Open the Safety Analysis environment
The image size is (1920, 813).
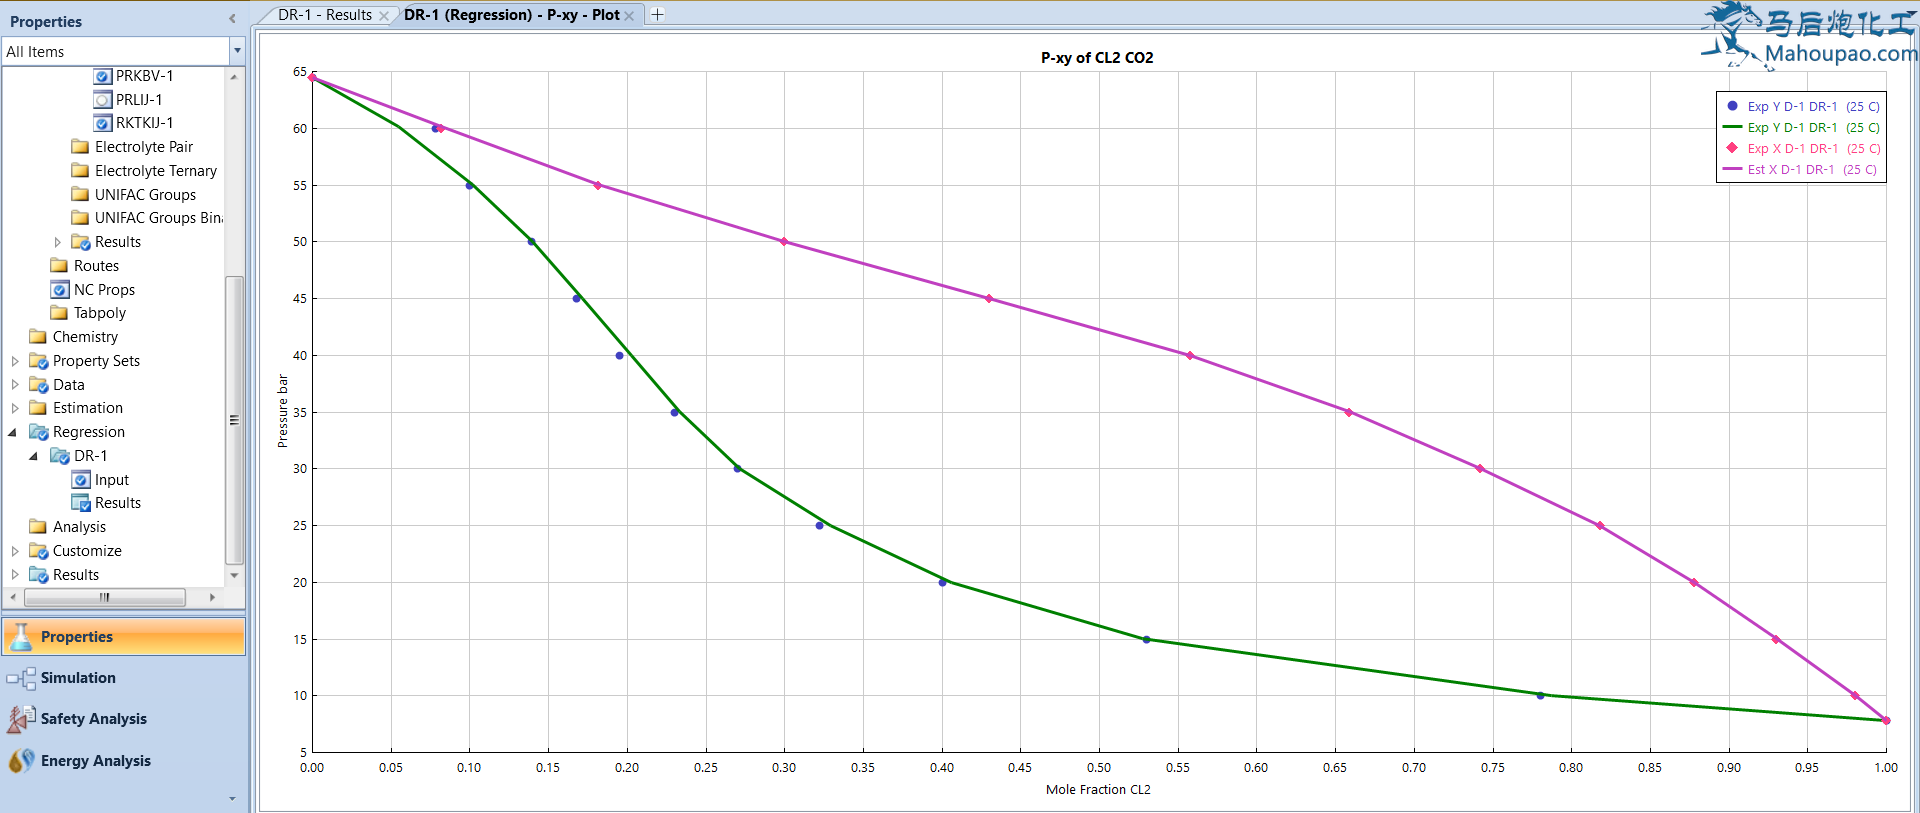click(124, 719)
